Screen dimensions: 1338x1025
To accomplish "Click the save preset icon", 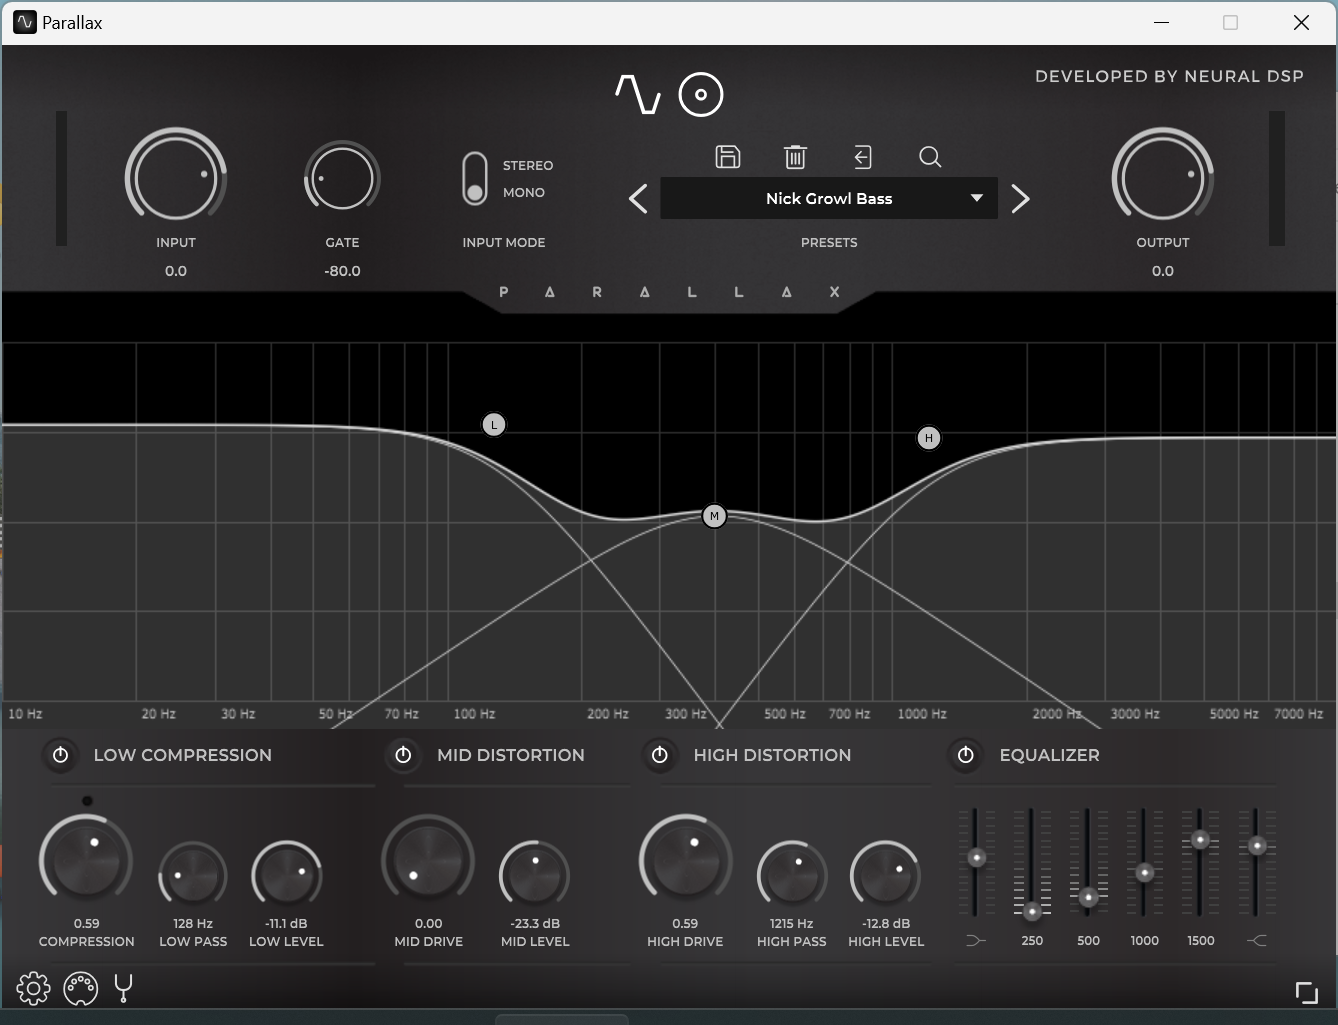I will pos(728,157).
